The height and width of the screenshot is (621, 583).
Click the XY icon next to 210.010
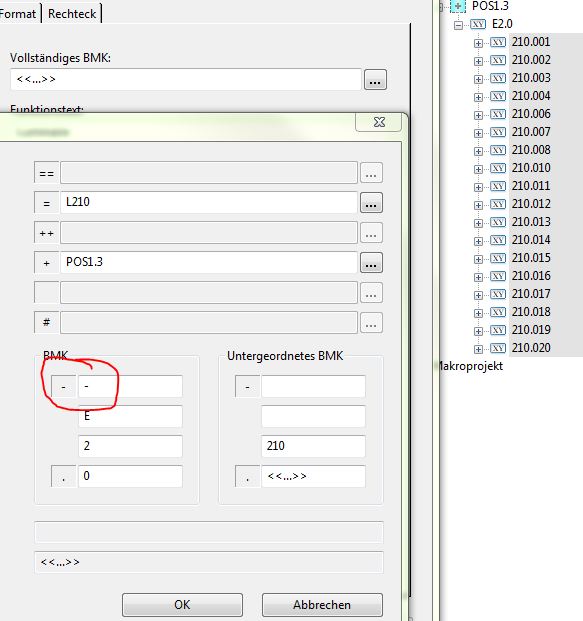coord(498,168)
